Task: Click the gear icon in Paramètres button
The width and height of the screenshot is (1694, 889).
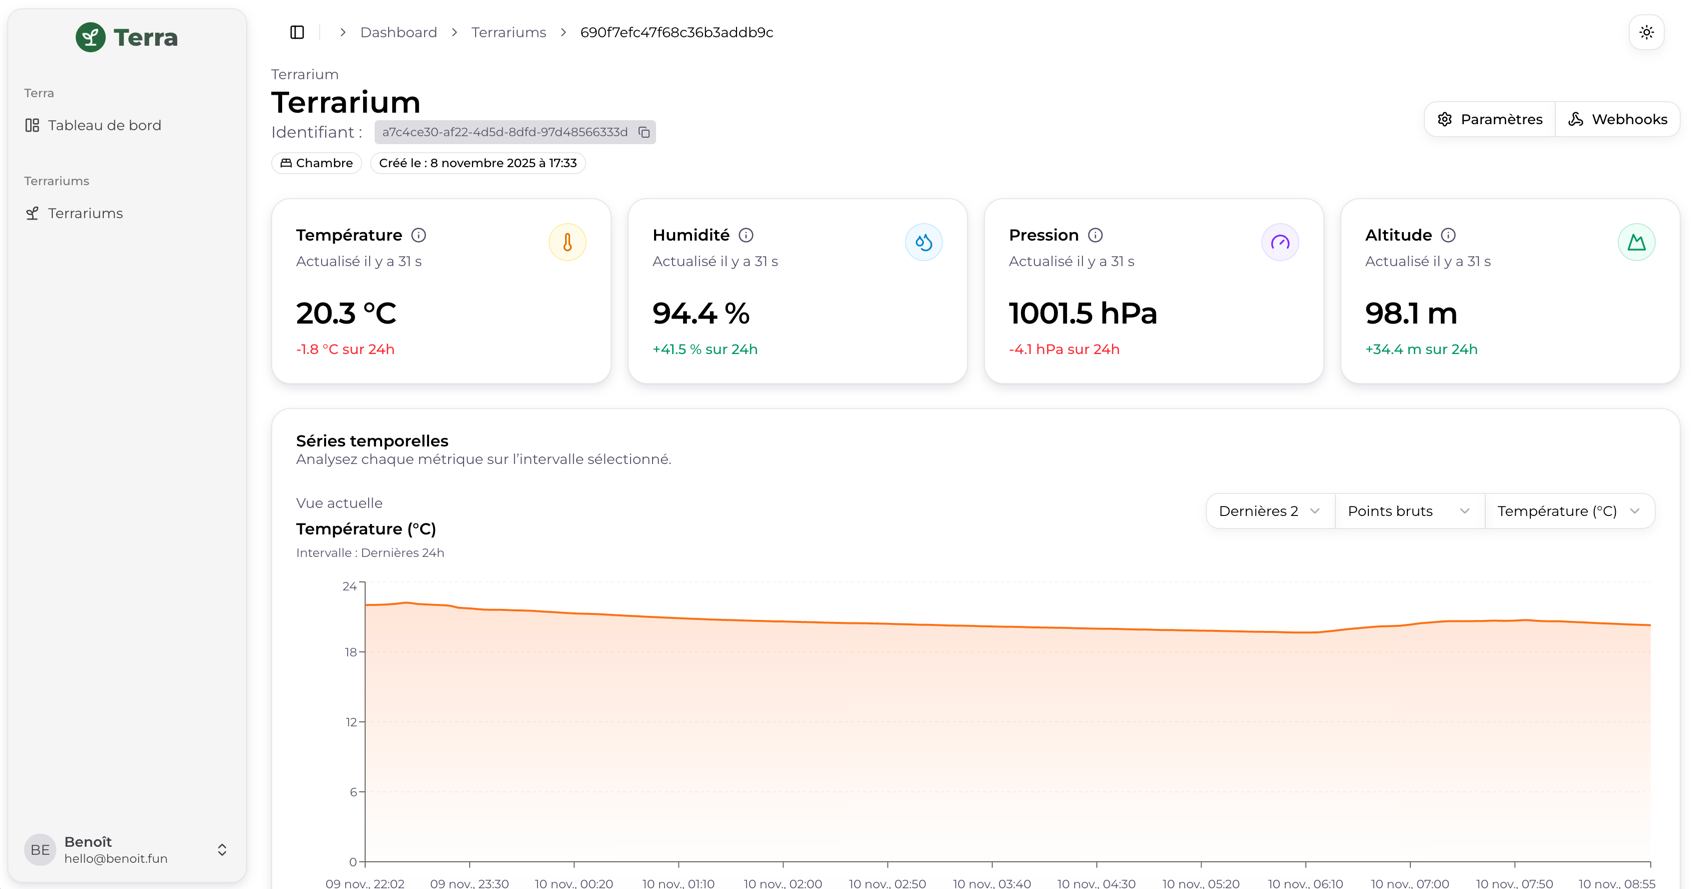Action: pyautogui.click(x=1444, y=119)
